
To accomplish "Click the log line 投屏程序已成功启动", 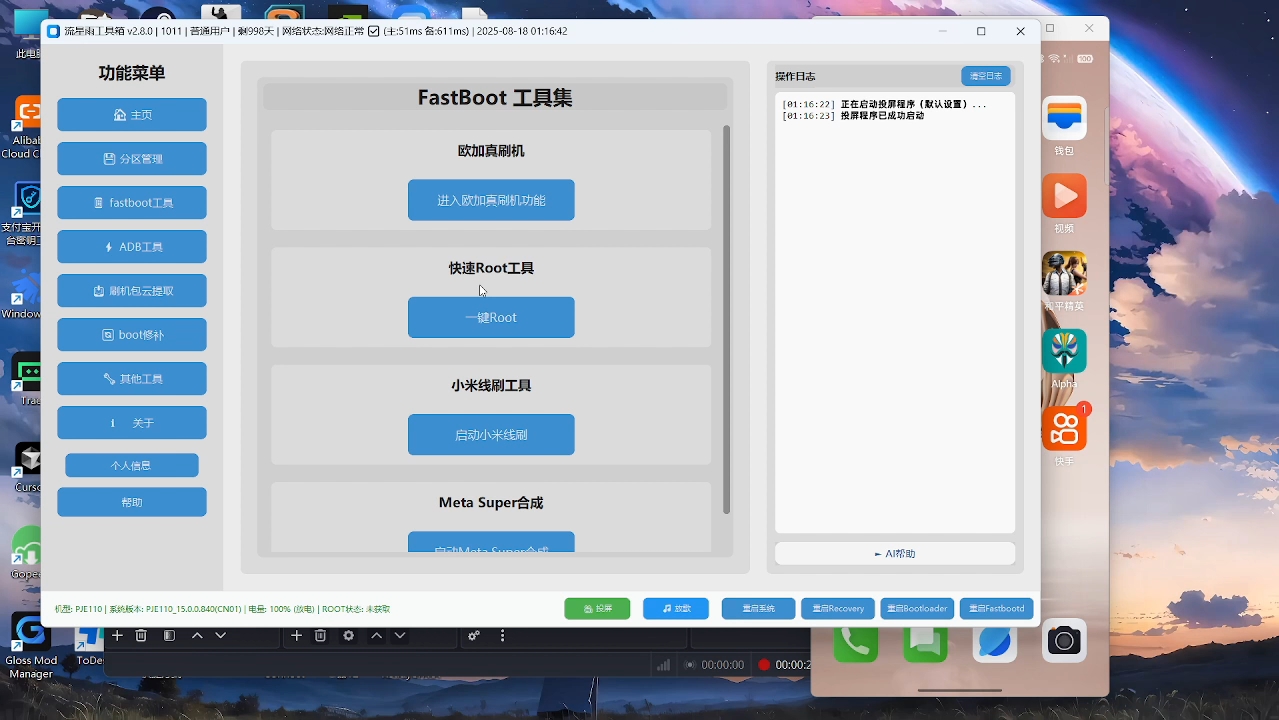I will (x=882, y=116).
